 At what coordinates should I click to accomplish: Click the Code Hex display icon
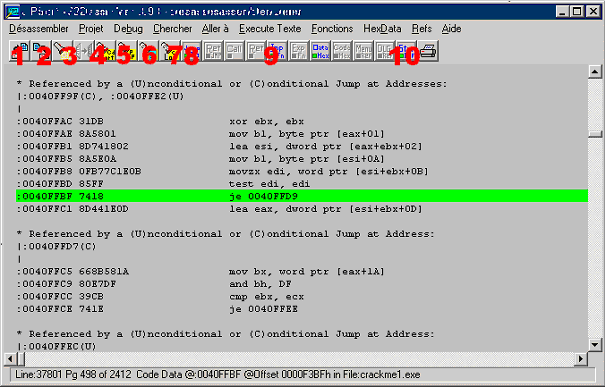342,51
